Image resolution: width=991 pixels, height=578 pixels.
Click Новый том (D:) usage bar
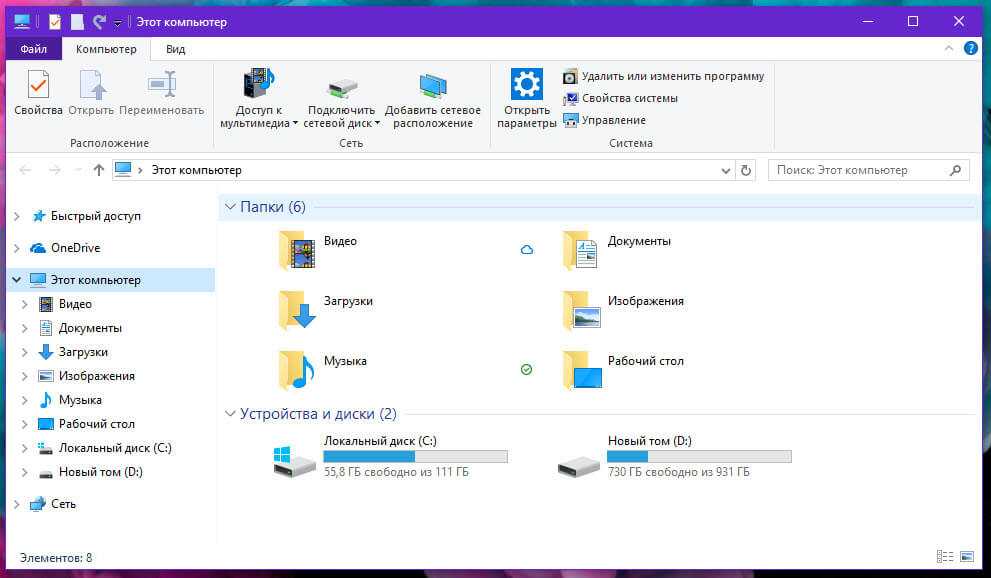point(699,457)
